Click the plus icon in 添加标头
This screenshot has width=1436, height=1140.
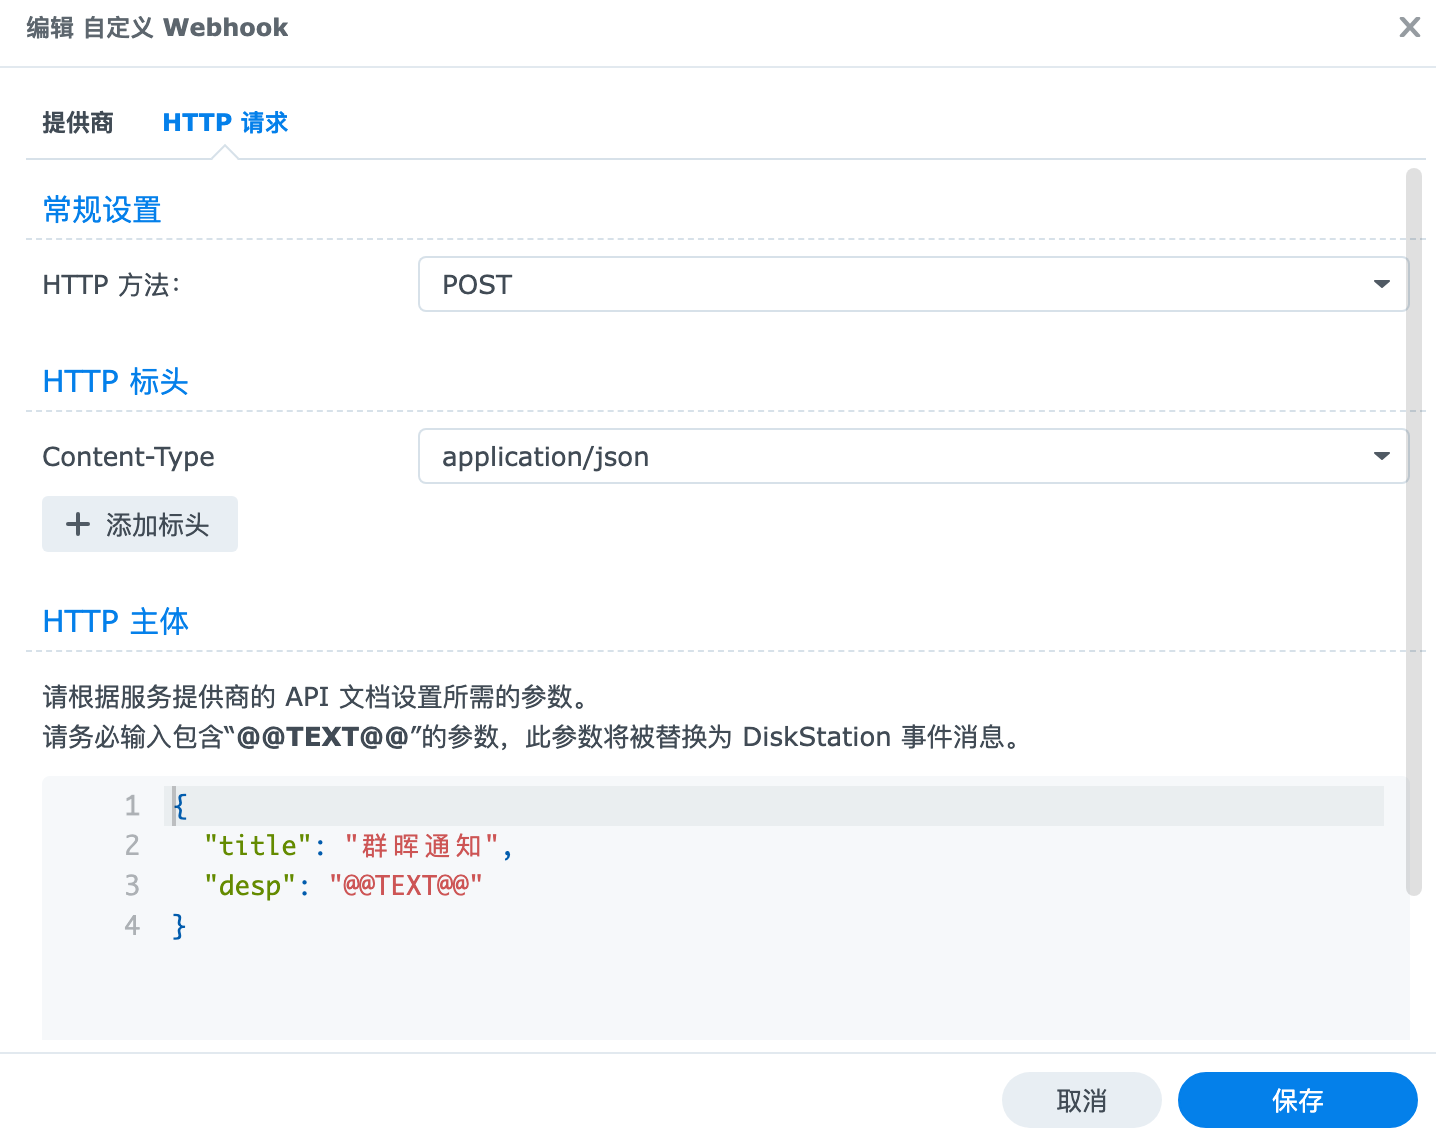pyautogui.click(x=78, y=524)
